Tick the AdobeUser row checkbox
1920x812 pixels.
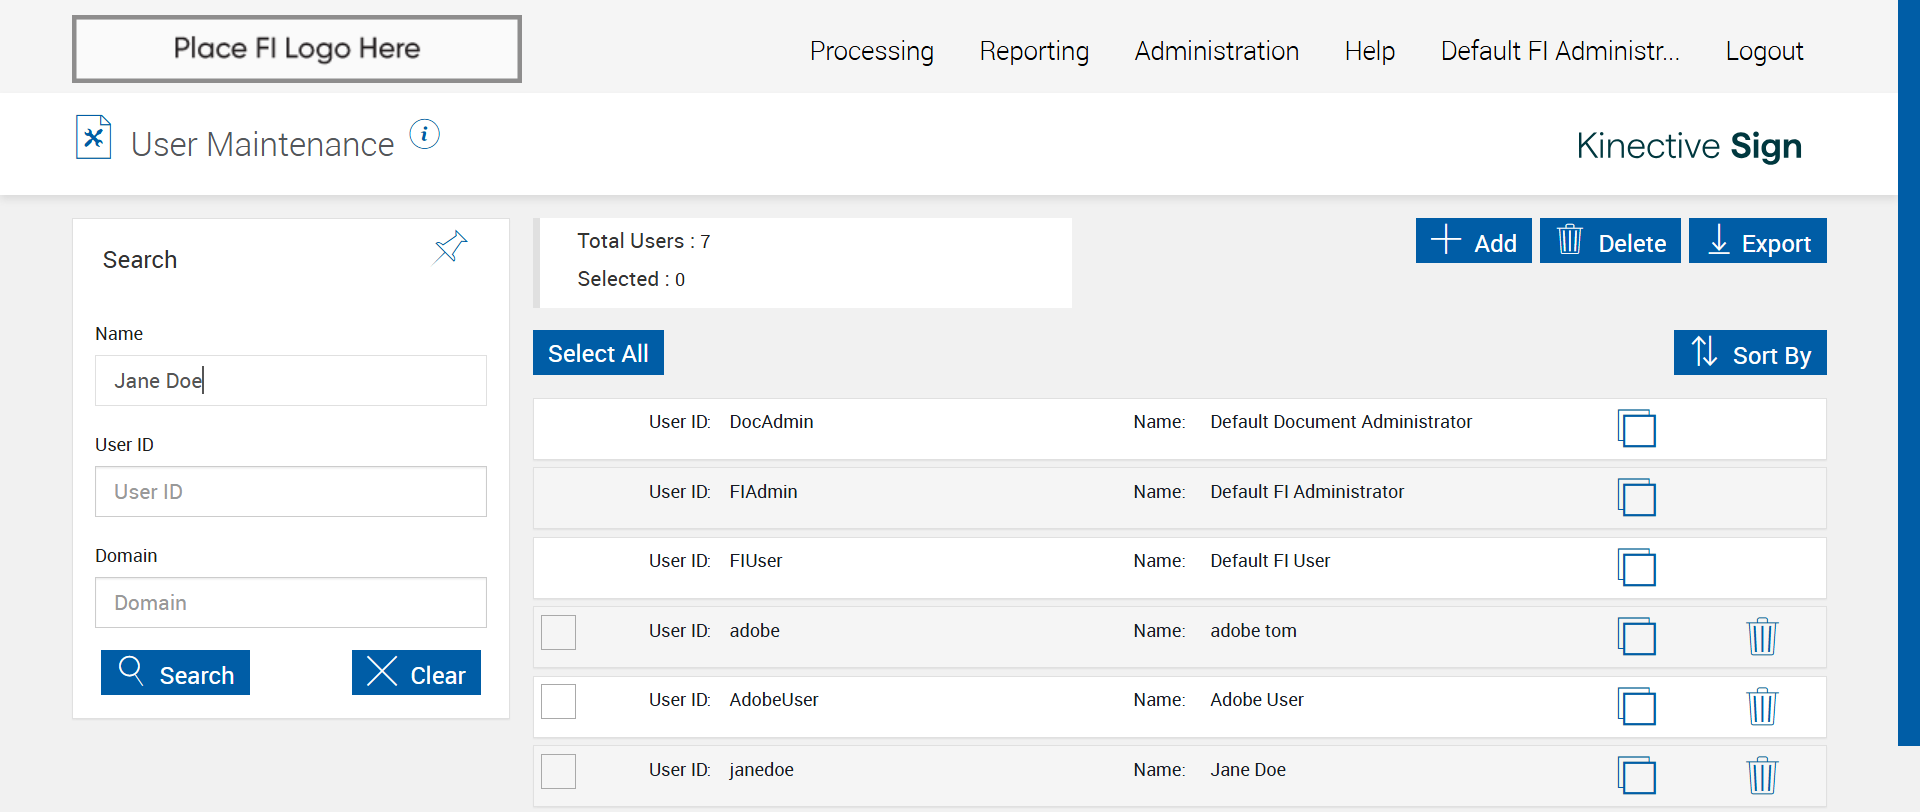click(558, 701)
